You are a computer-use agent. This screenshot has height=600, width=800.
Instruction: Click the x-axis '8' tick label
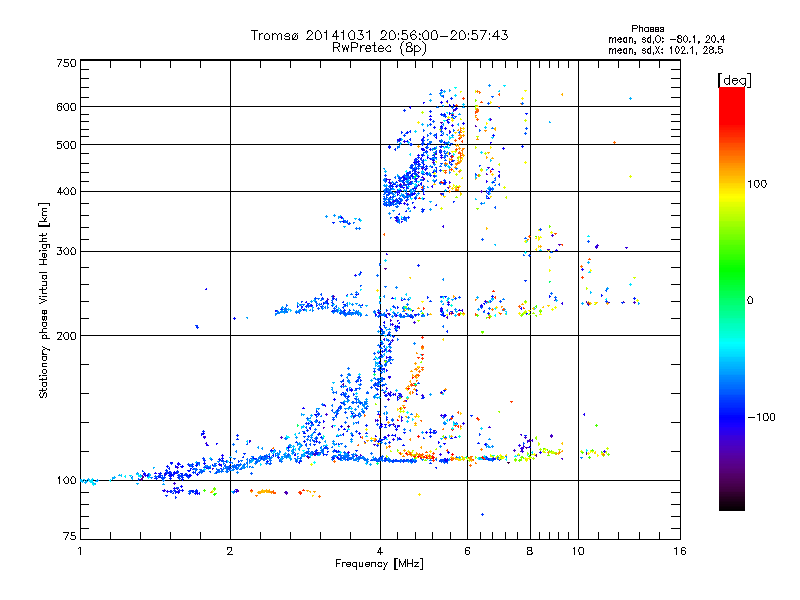click(530, 551)
